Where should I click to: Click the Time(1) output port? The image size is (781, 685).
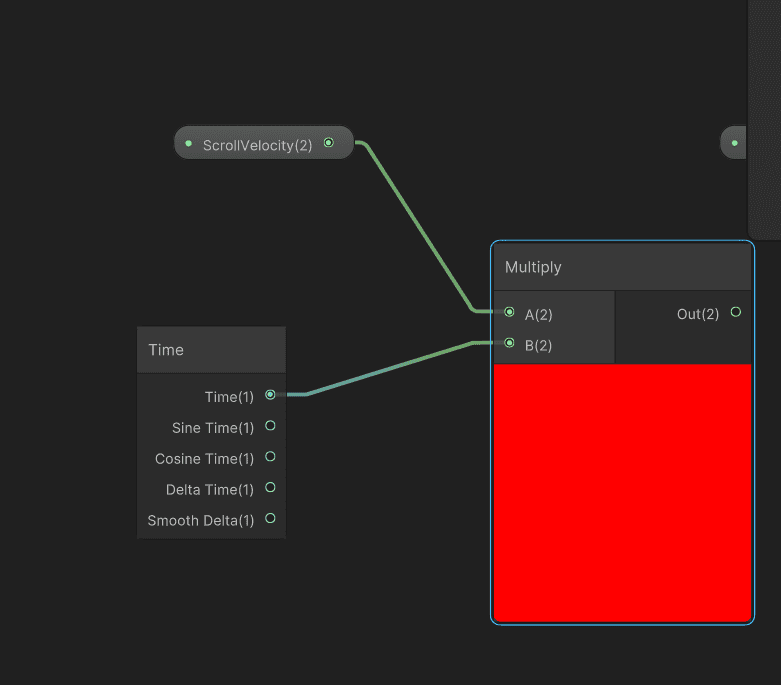270,395
